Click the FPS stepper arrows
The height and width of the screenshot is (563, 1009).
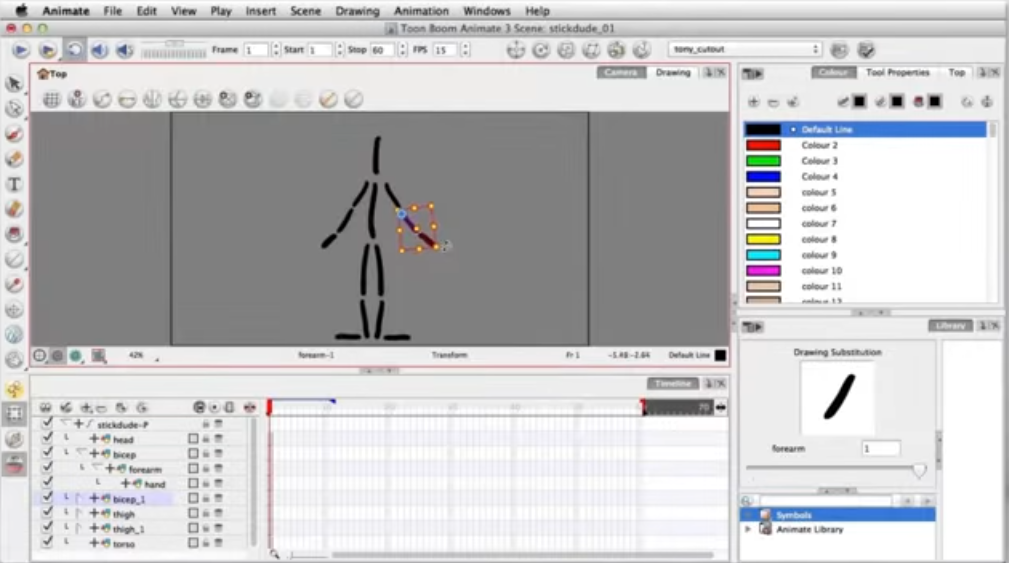tap(465, 50)
